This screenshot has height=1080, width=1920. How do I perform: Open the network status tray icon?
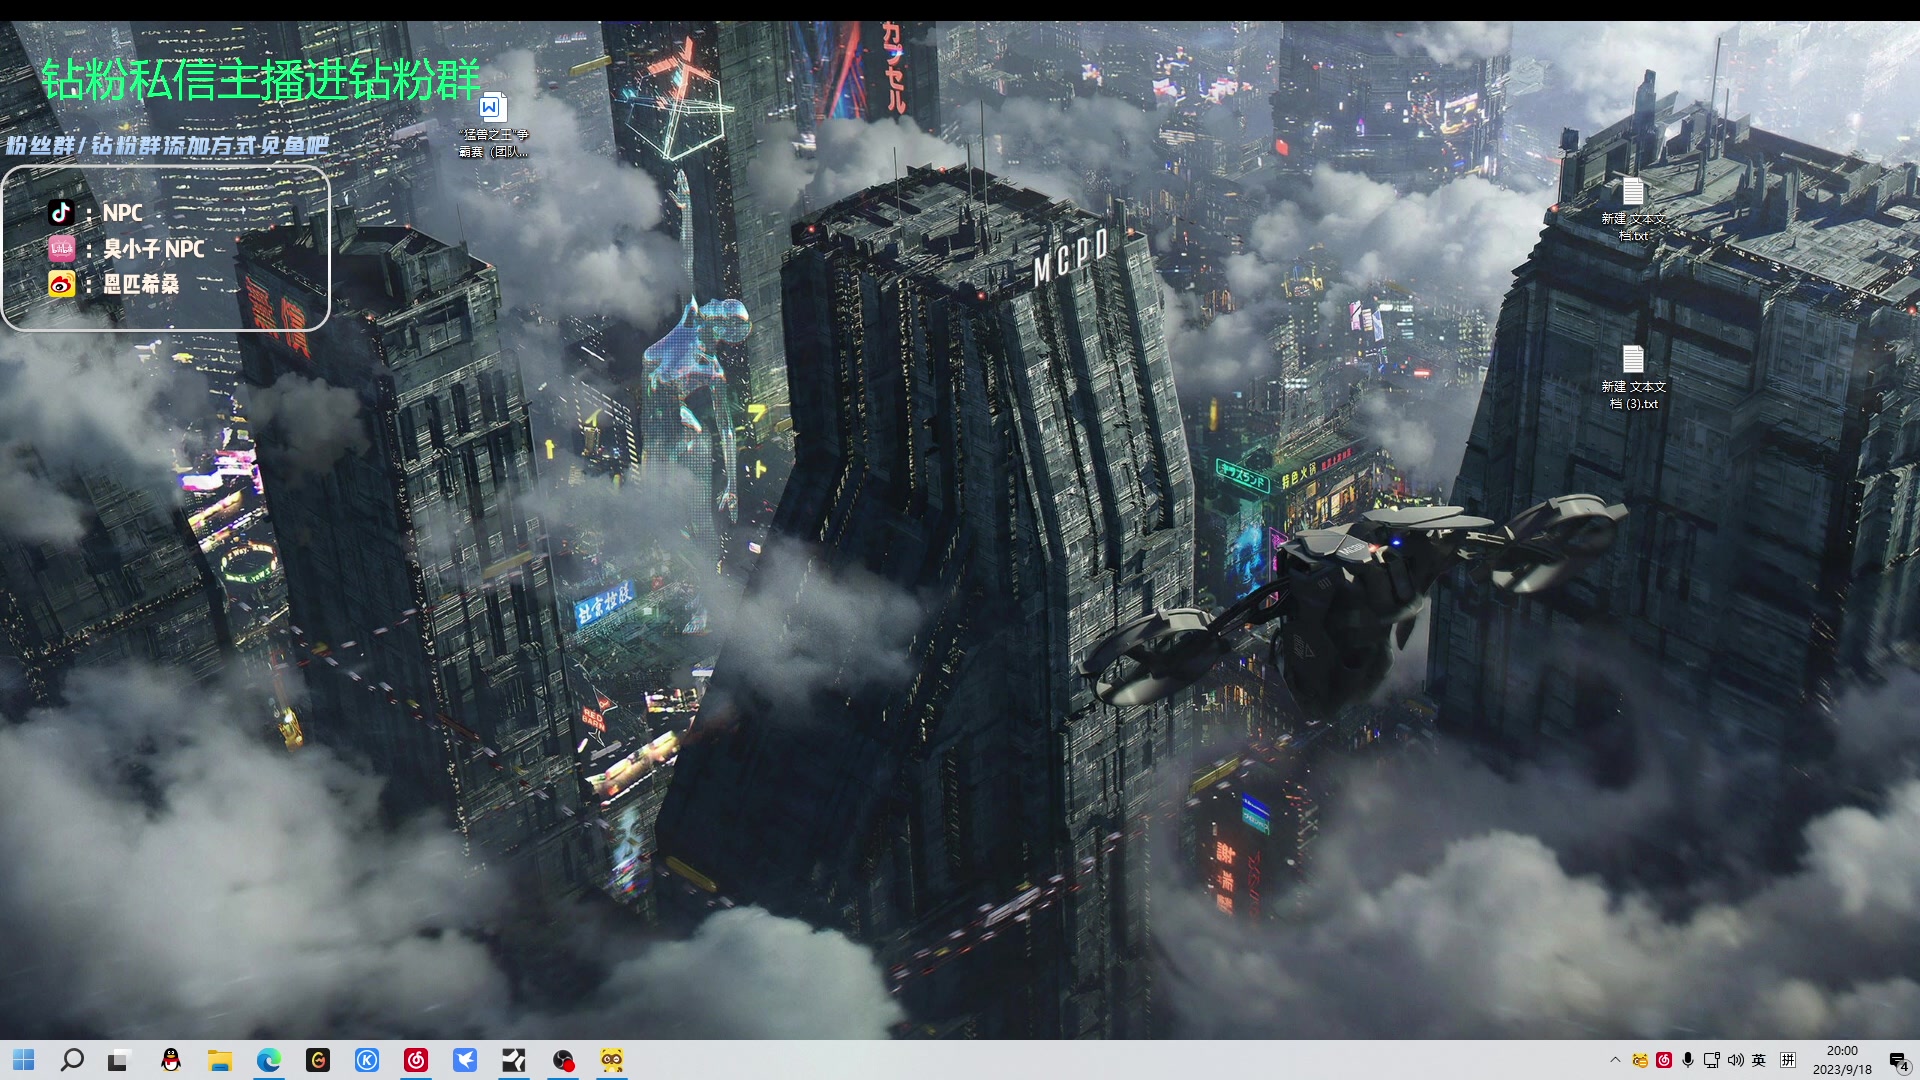(x=1711, y=1060)
